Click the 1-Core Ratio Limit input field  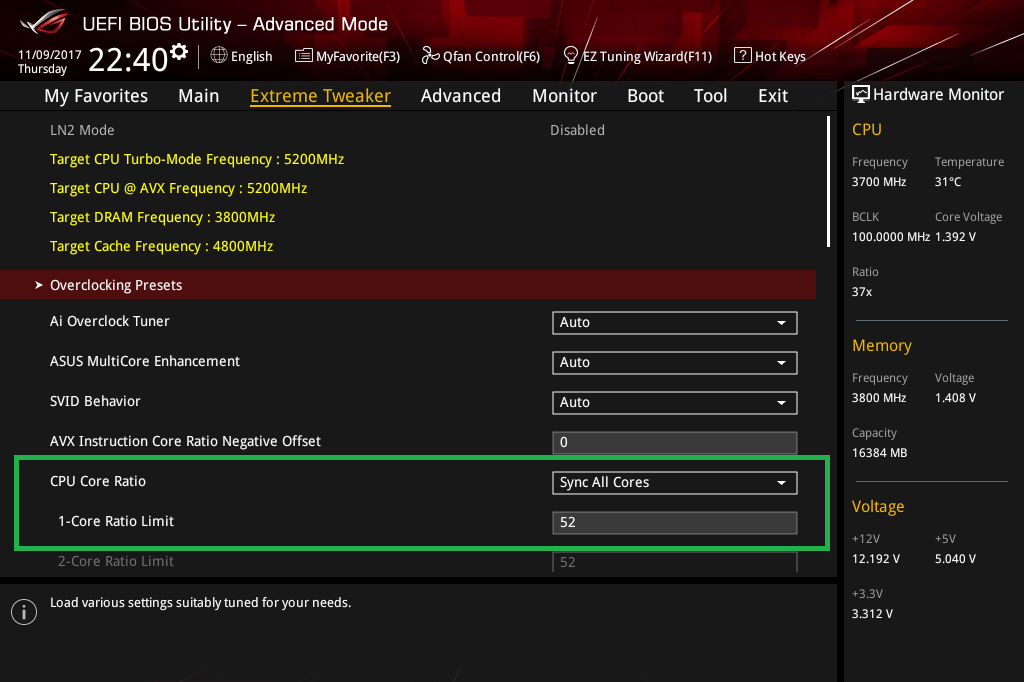675,523
